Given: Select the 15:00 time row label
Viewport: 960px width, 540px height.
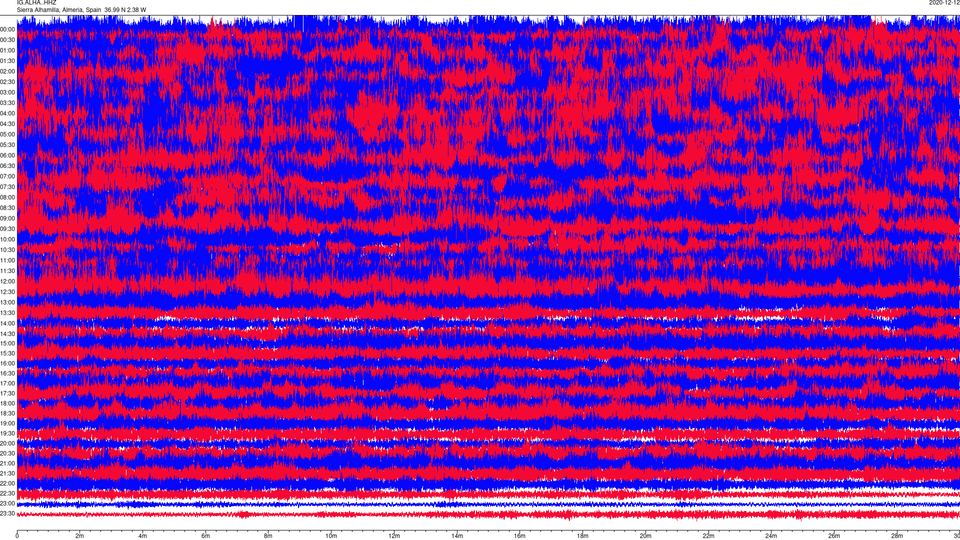Looking at the screenshot, I should [7, 343].
